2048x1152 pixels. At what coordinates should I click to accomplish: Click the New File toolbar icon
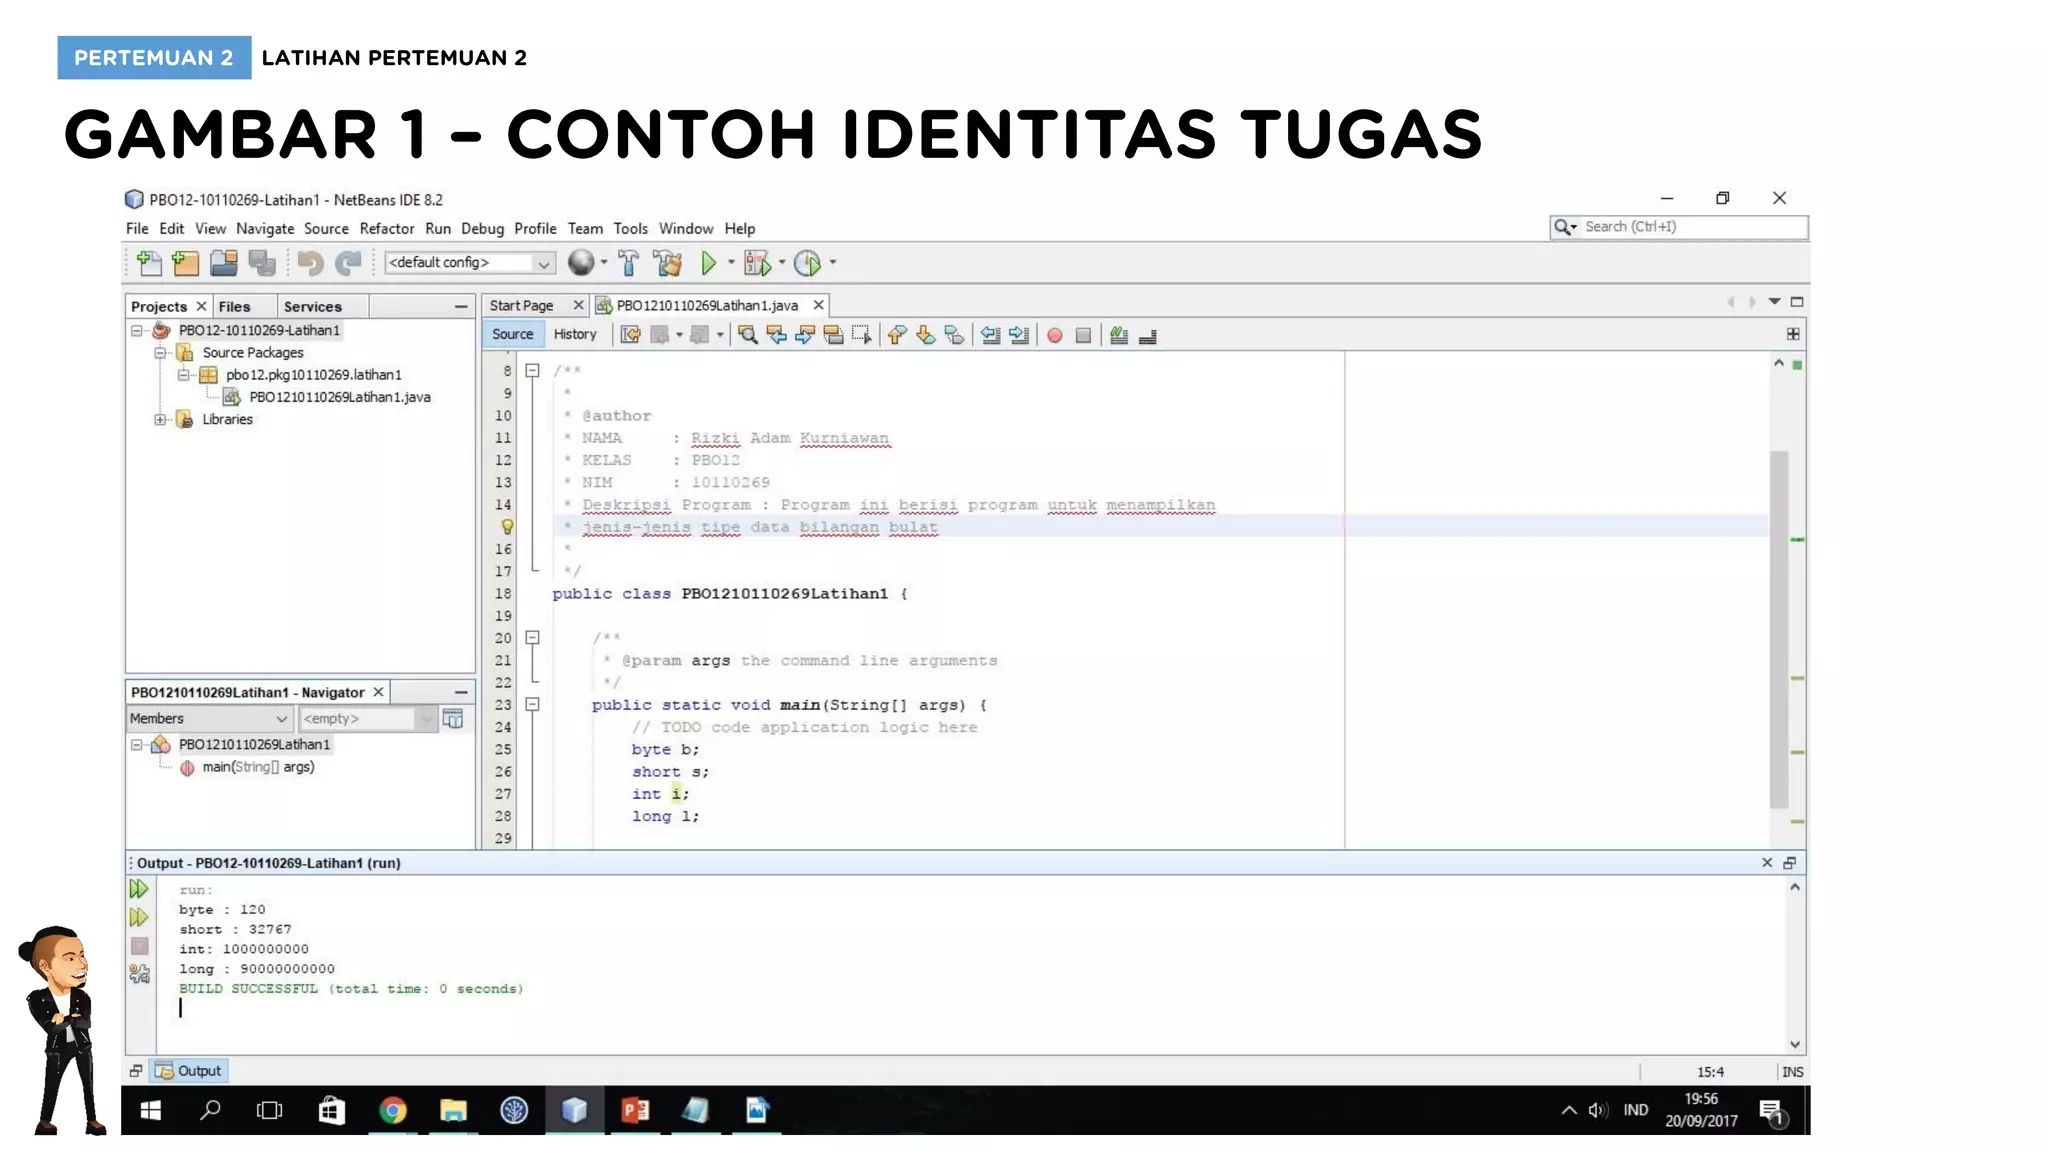(149, 263)
